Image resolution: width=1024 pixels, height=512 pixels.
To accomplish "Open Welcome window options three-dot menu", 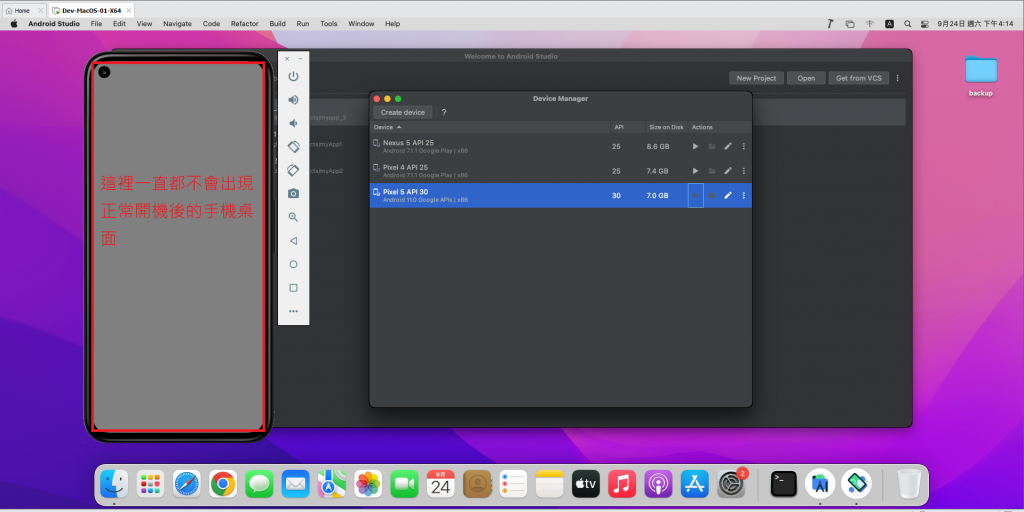I will coord(897,78).
